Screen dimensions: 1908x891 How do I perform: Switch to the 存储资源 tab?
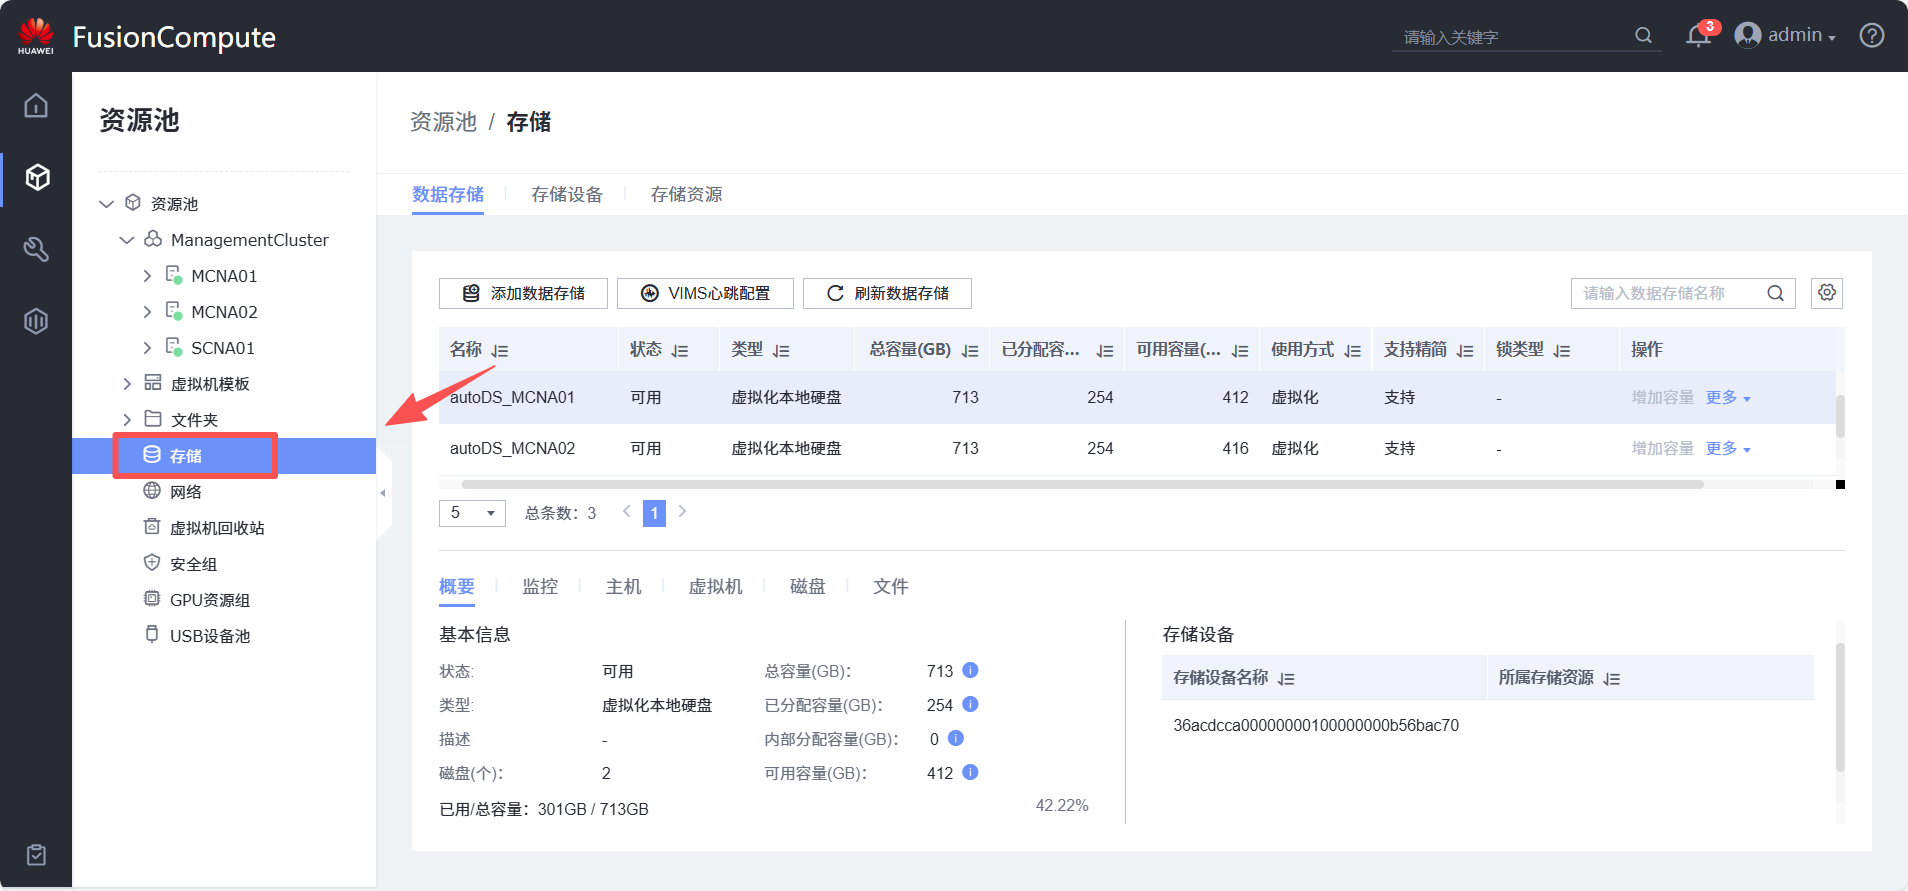686,194
